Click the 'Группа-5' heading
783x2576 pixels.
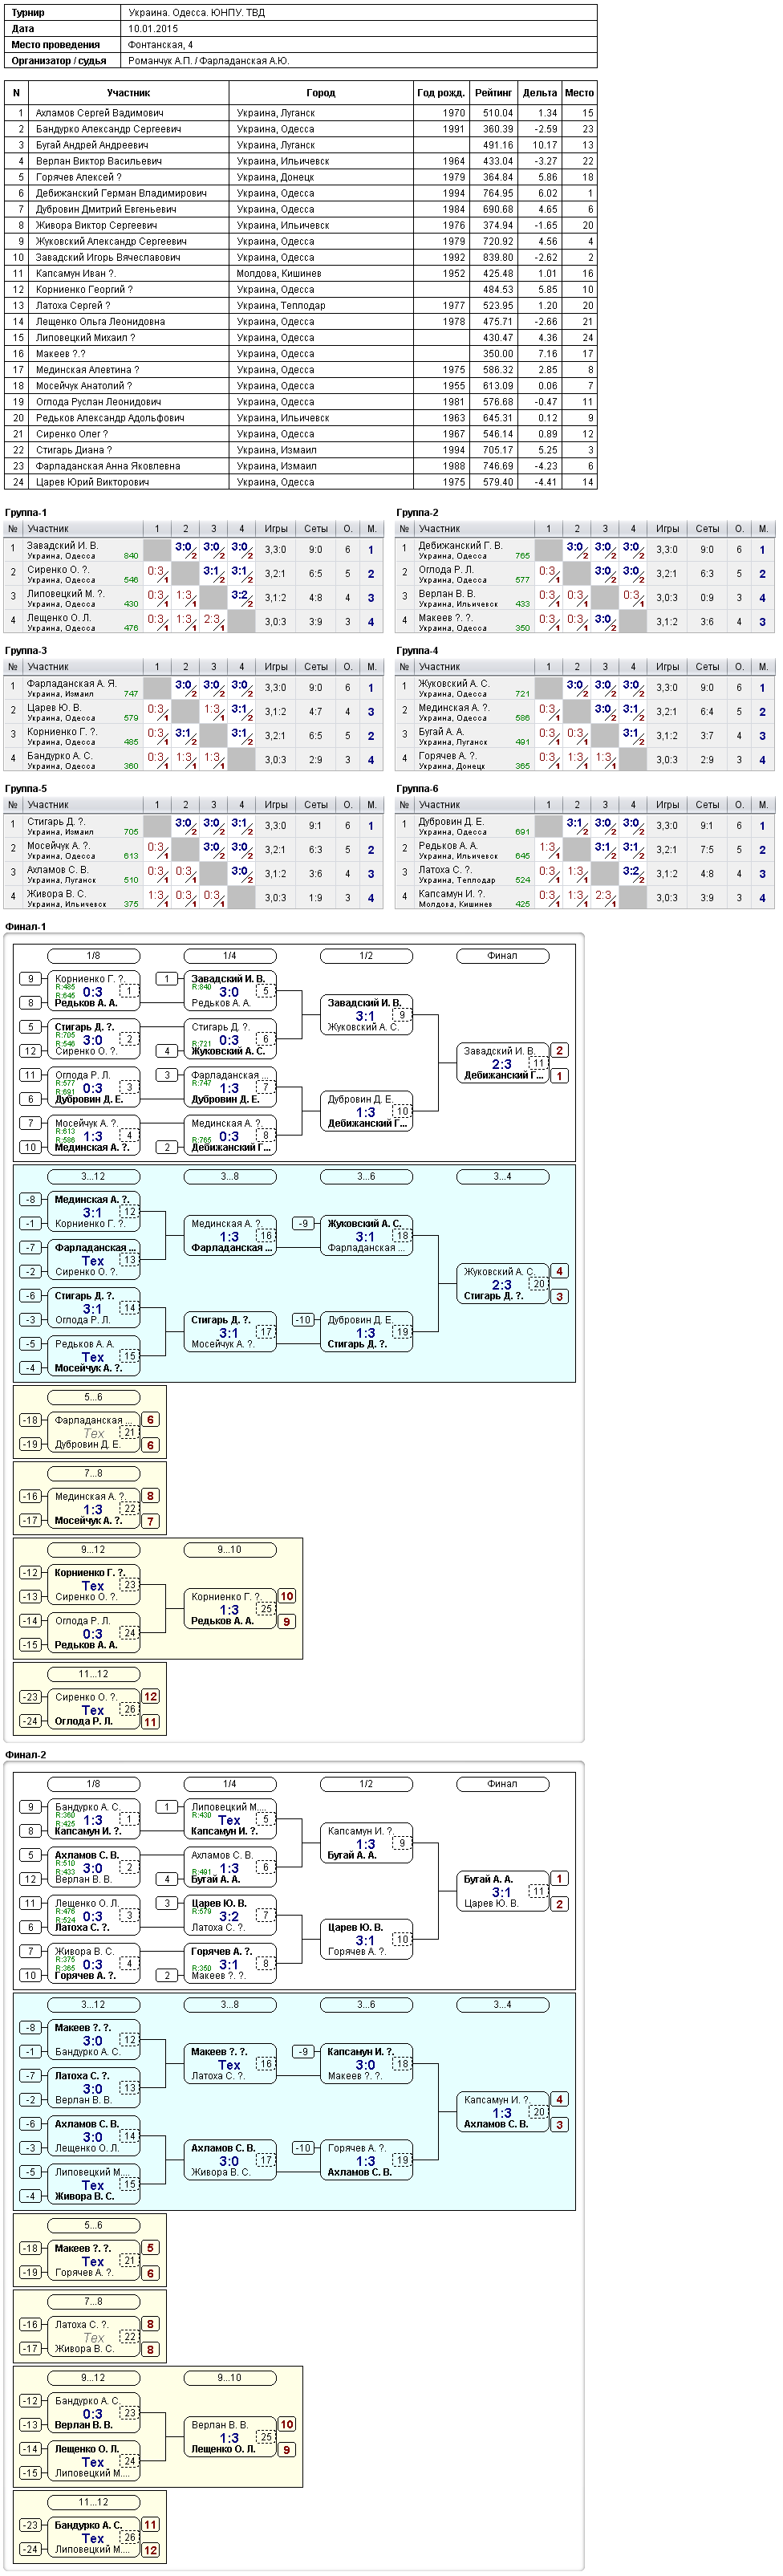(x=26, y=788)
